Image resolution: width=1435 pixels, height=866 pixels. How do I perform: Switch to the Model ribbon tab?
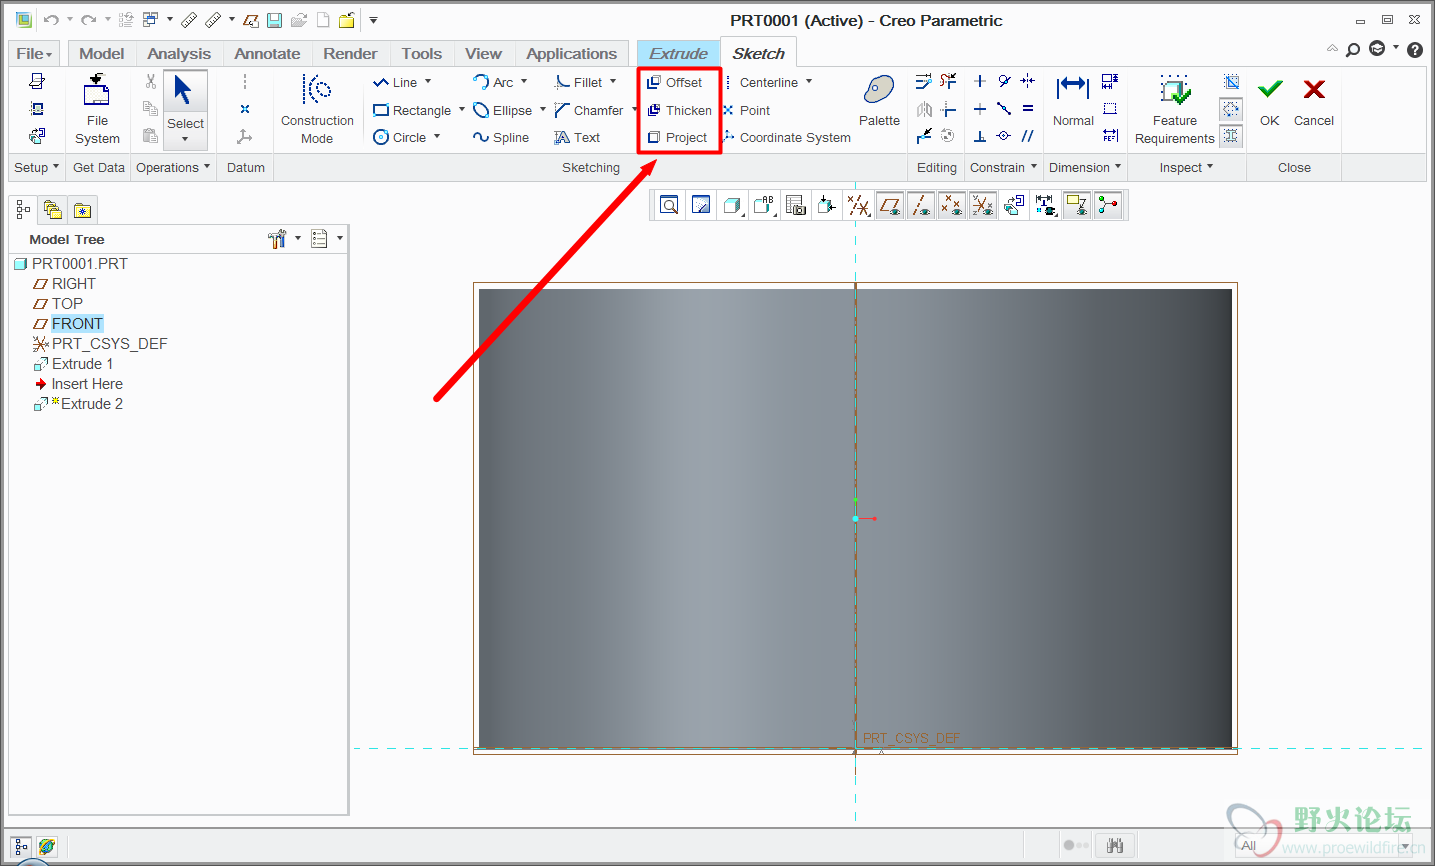click(x=102, y=53)
